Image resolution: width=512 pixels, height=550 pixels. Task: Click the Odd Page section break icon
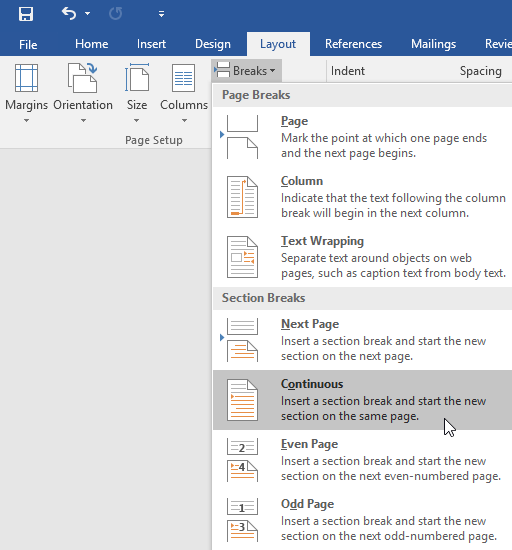pos(242,520)
